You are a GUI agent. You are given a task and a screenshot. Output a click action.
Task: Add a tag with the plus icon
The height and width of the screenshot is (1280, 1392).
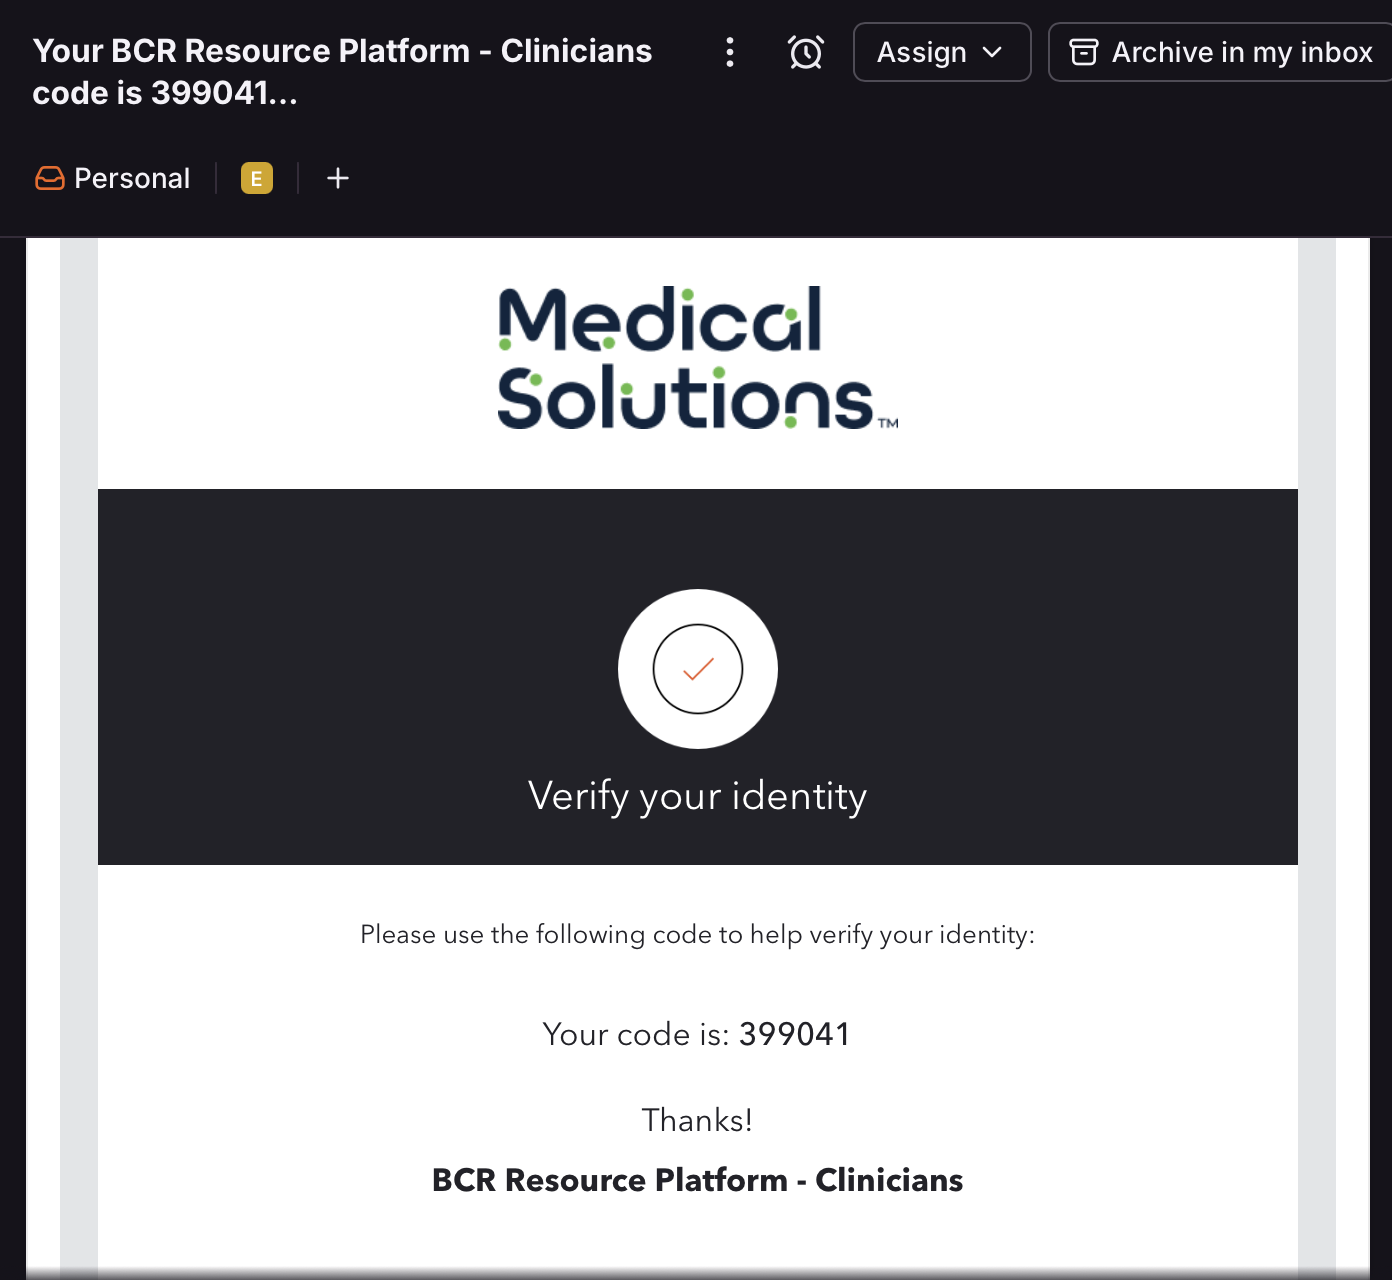click(338, 178)
